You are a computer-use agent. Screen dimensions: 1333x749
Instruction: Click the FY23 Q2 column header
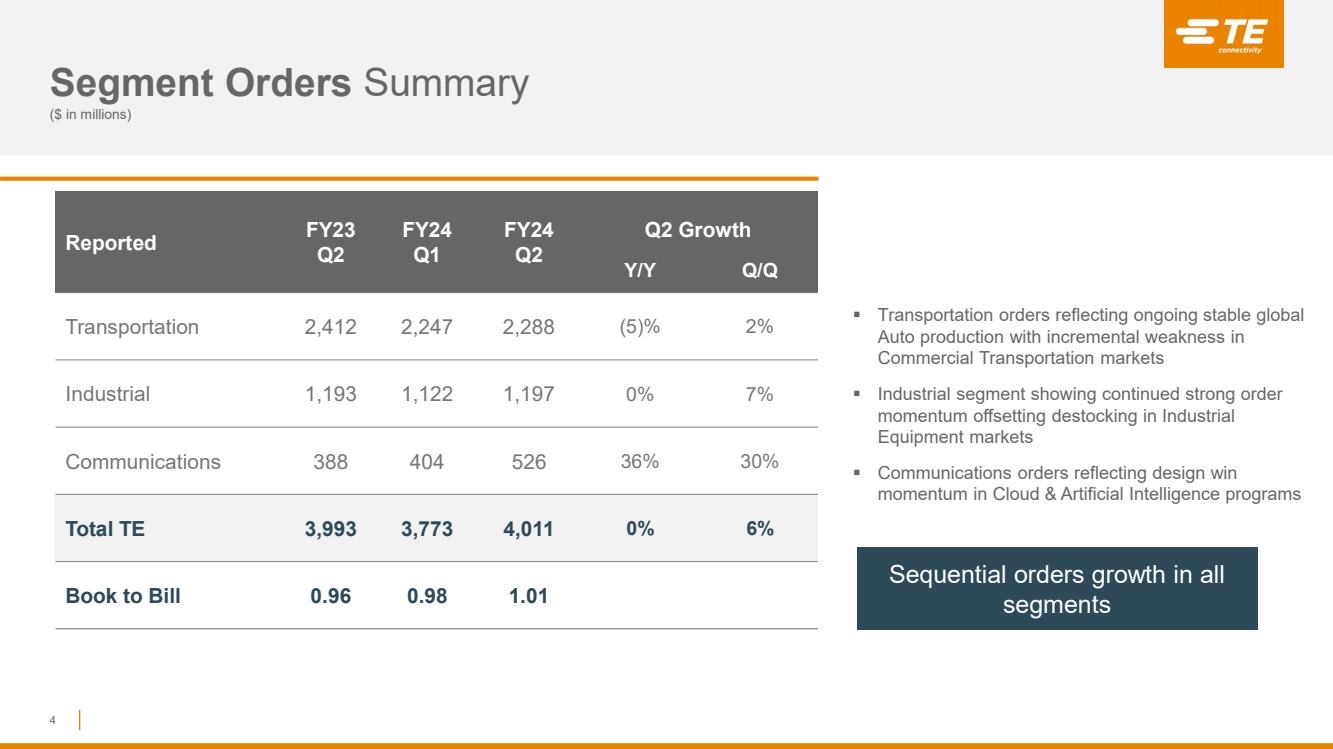click(331, 242)
